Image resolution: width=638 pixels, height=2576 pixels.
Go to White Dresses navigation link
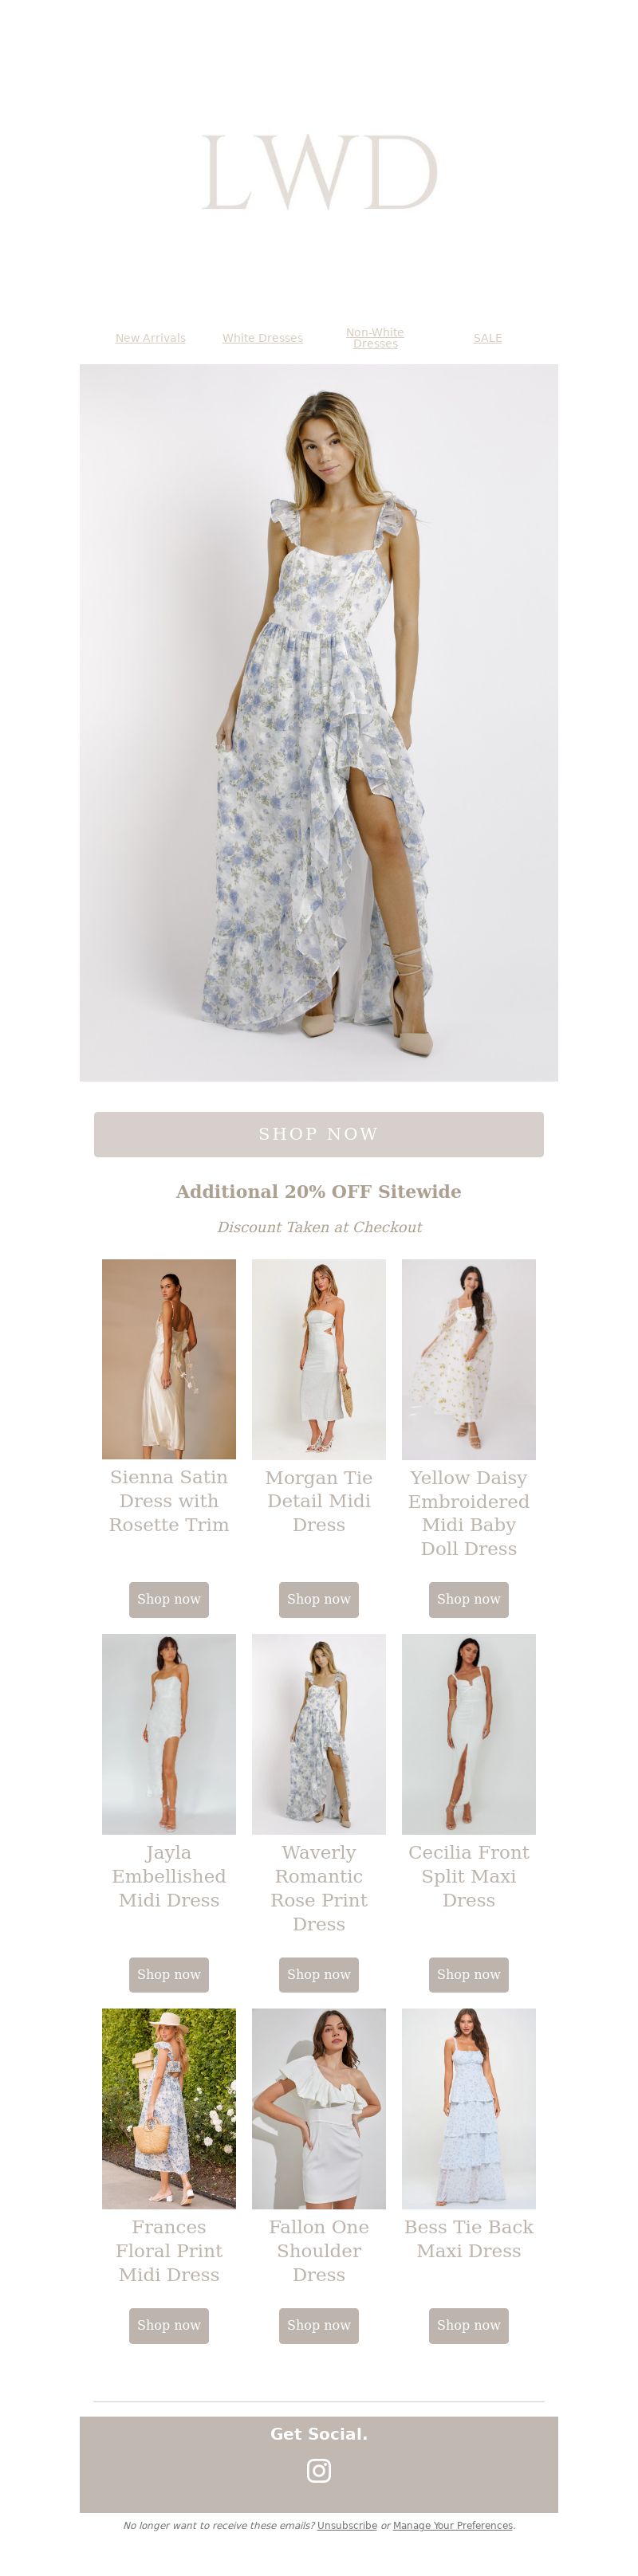[x=262, y=338]
